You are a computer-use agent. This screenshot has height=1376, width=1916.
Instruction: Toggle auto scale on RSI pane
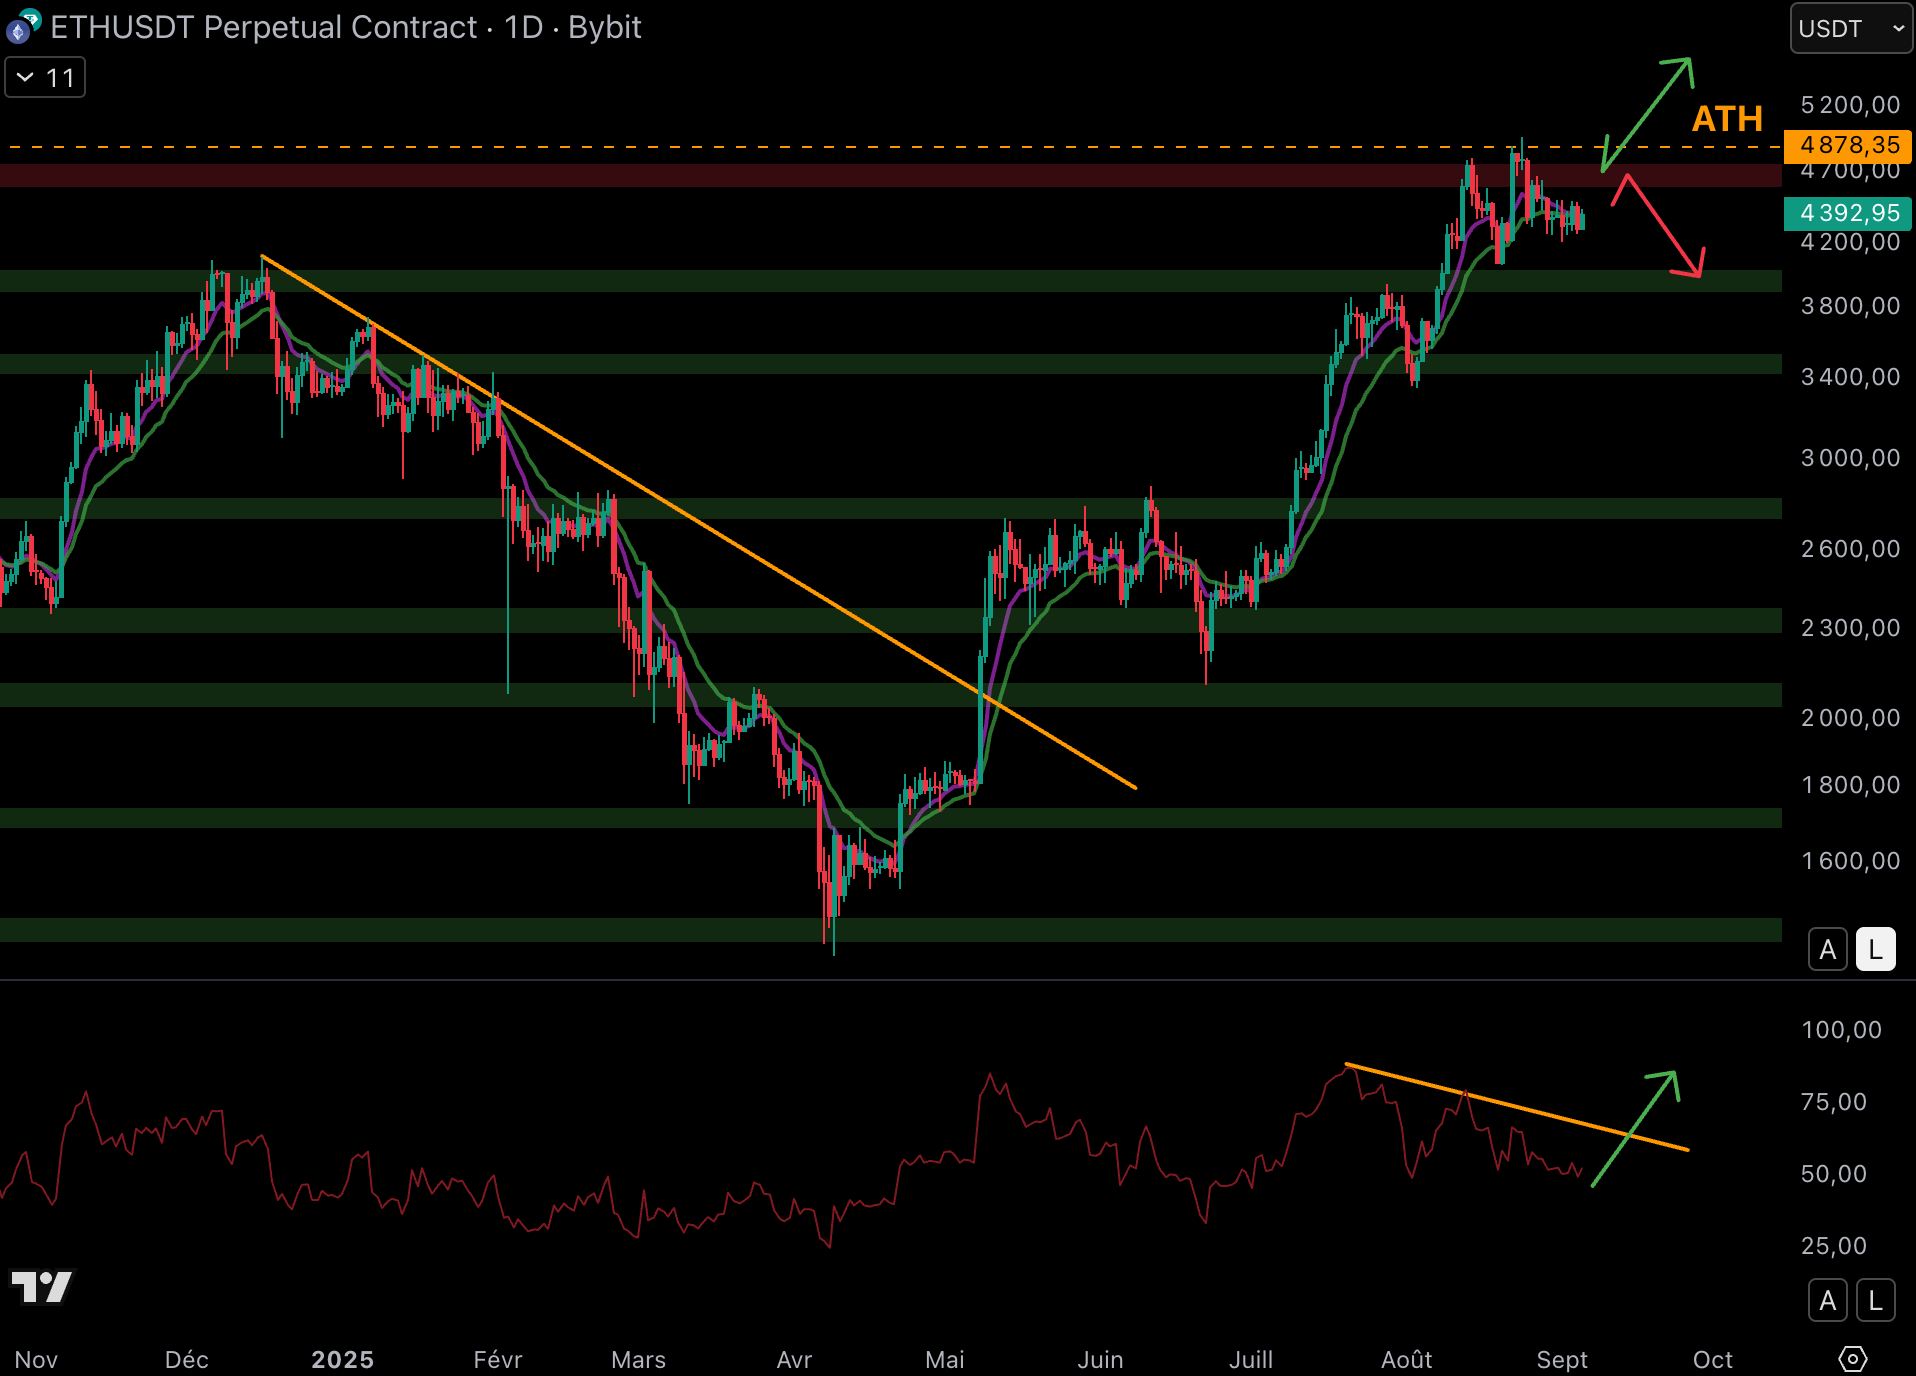1827,1300
